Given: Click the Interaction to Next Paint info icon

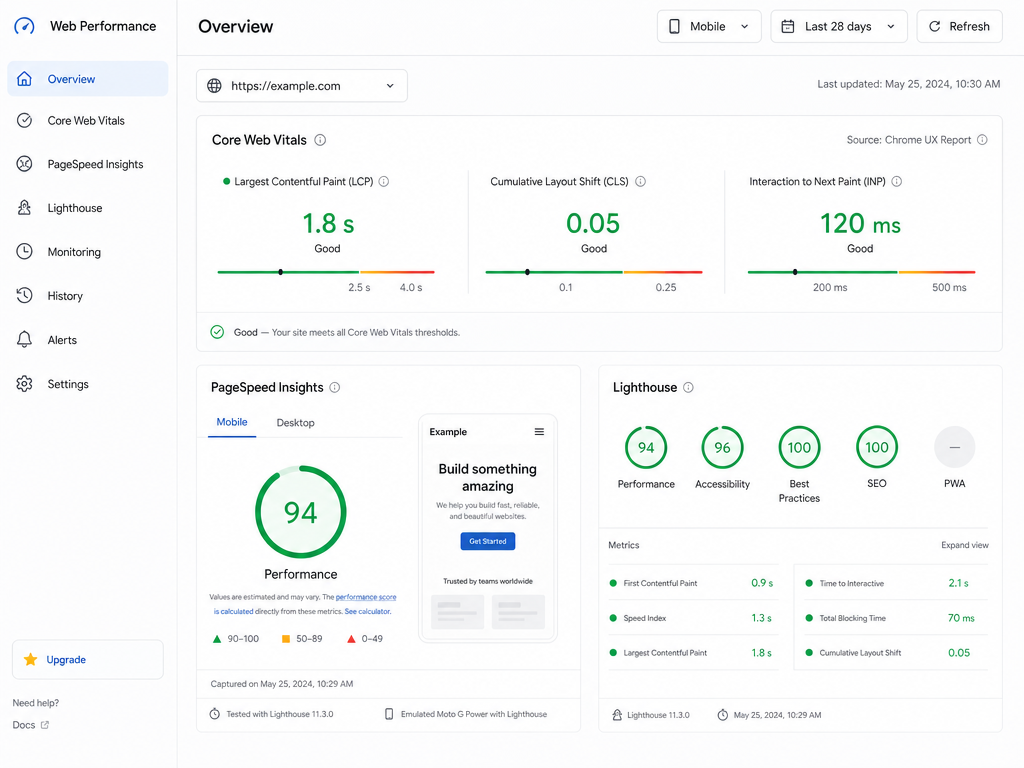Looking at the screenshot, I should (x=897, y=182).
